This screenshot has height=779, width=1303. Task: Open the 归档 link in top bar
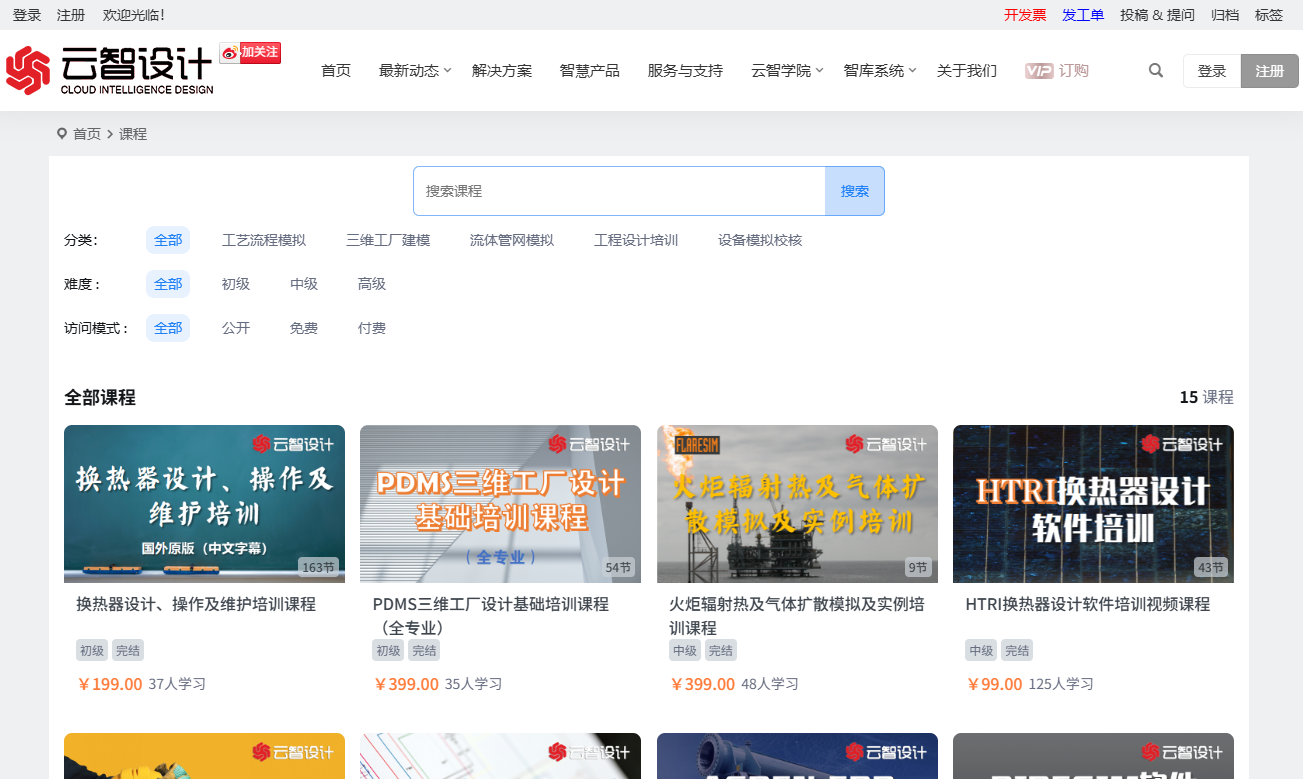coord(1225,15)
